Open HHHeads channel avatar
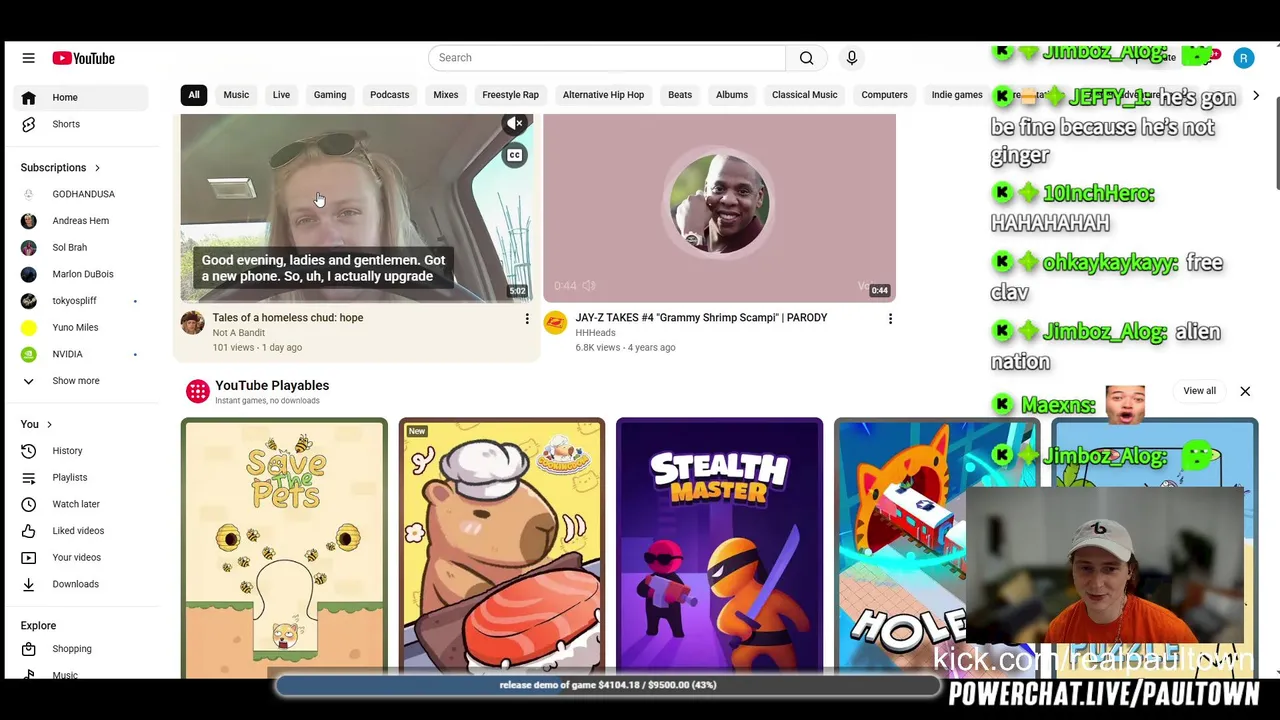Viewport: 1280px width, 720px height. [x=555, y=323]
